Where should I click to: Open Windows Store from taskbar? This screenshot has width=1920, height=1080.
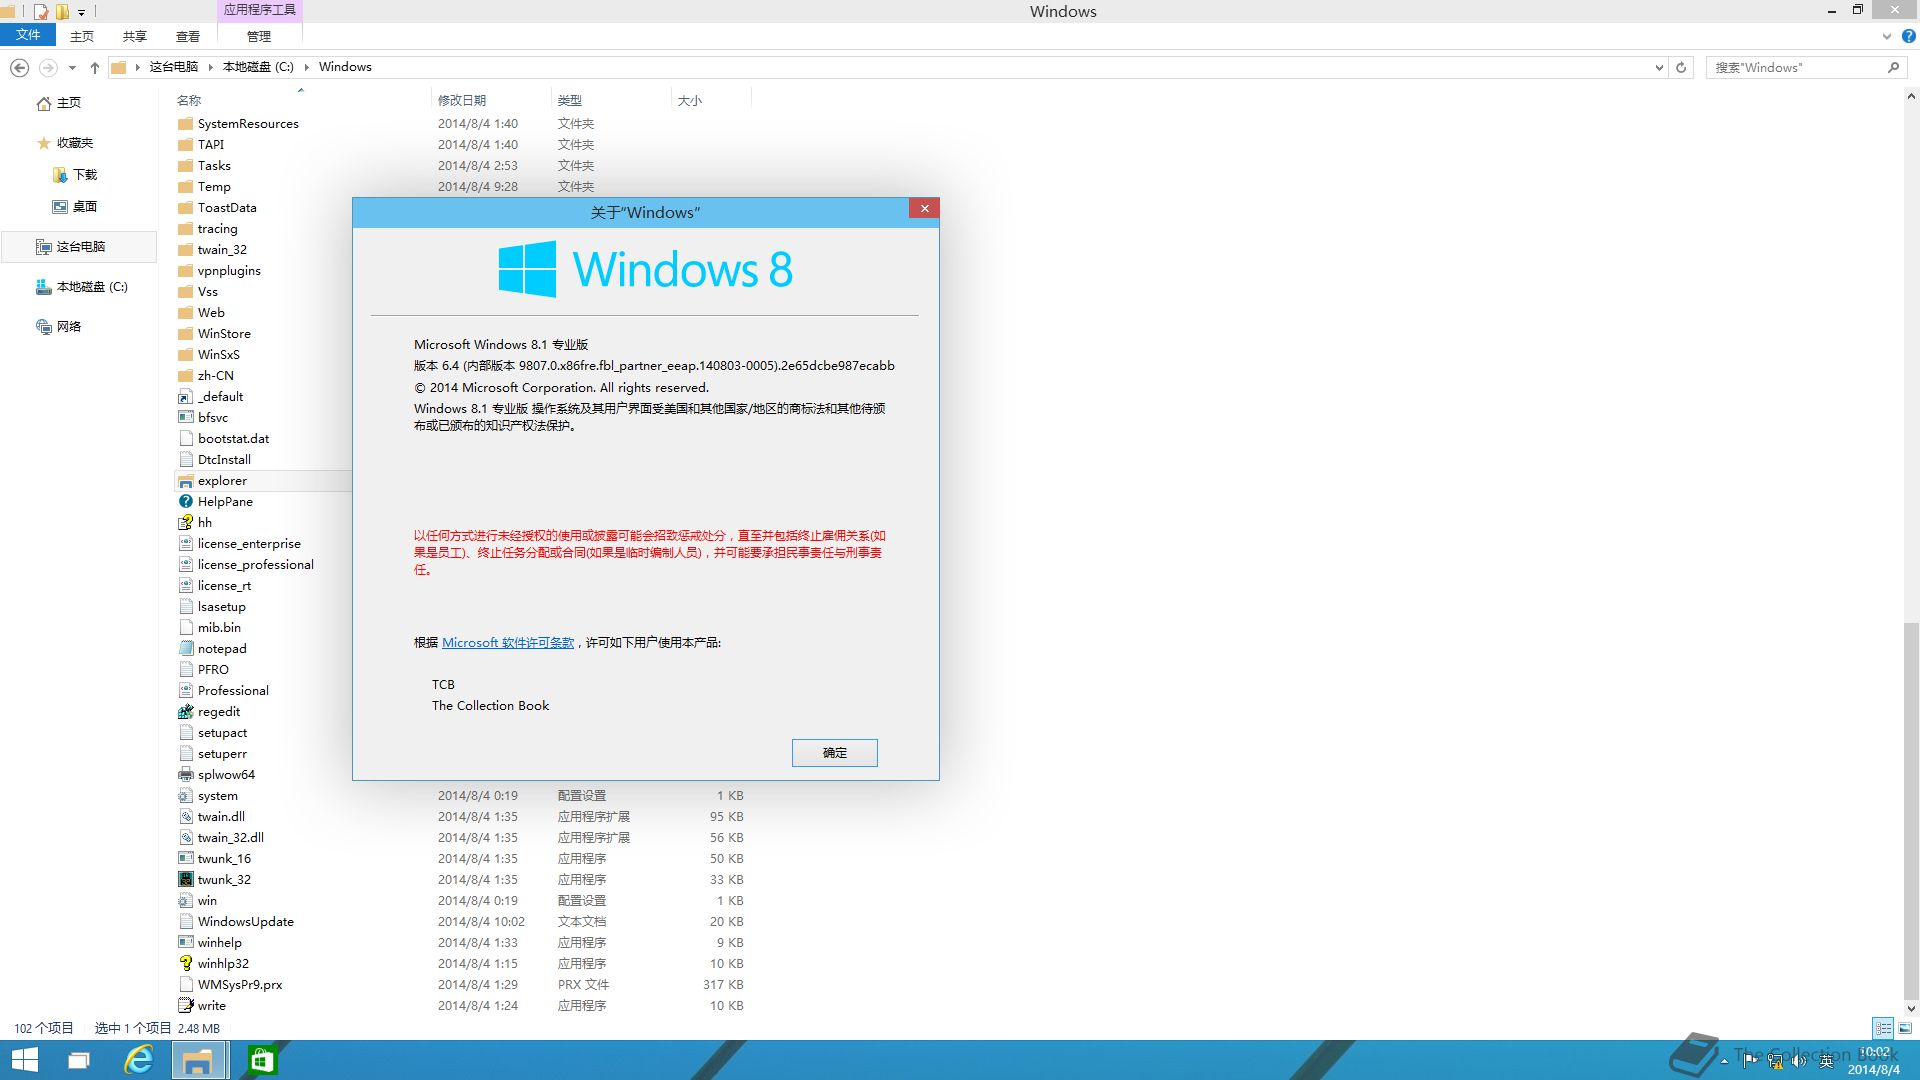(x=262, y=1060)
